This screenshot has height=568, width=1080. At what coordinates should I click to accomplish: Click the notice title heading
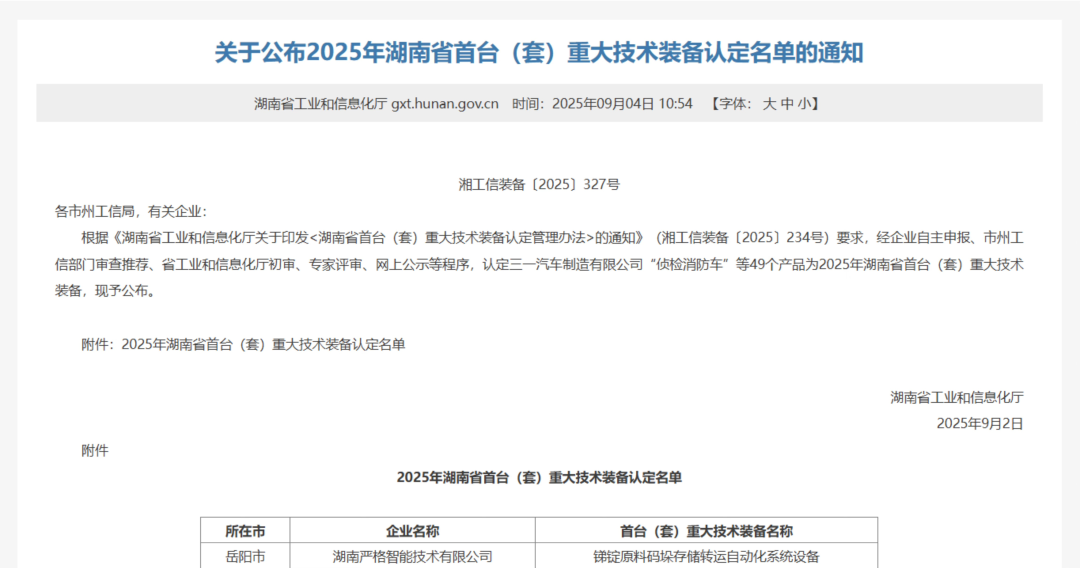click(x=539, y=53)
